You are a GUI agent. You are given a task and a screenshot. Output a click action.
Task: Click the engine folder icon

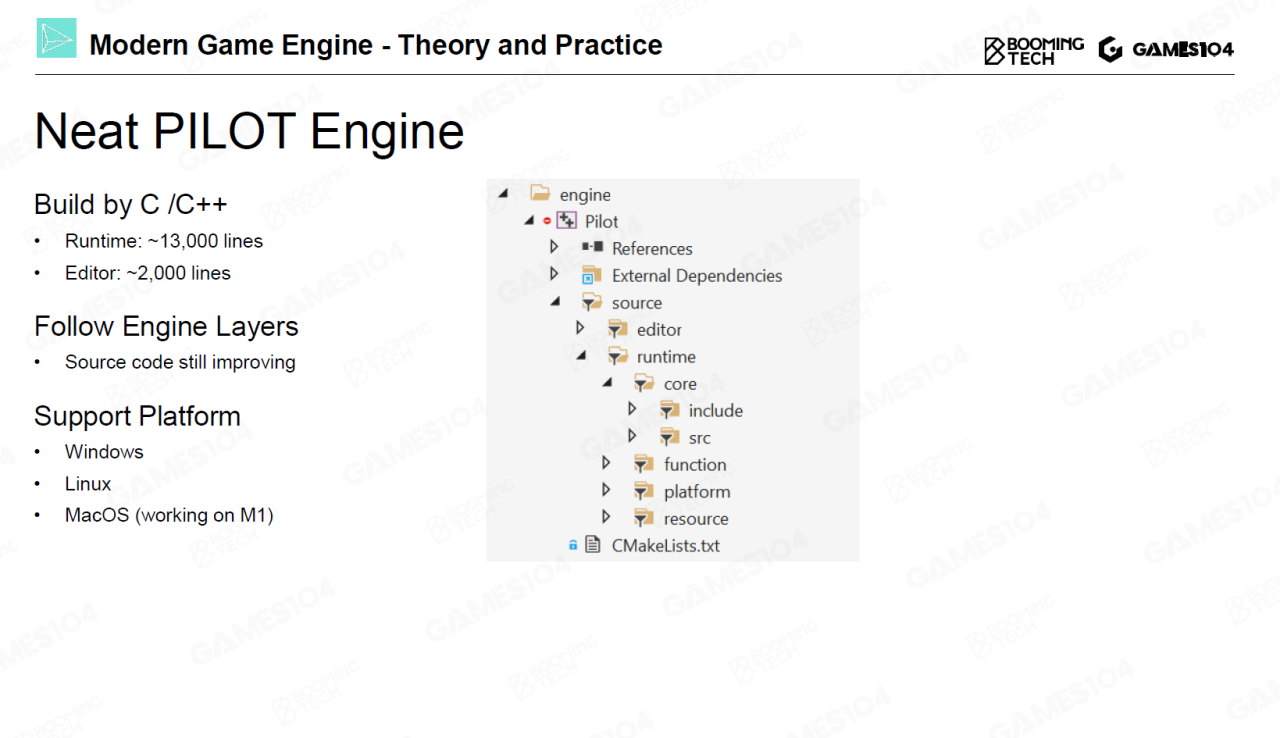point(540,194)
